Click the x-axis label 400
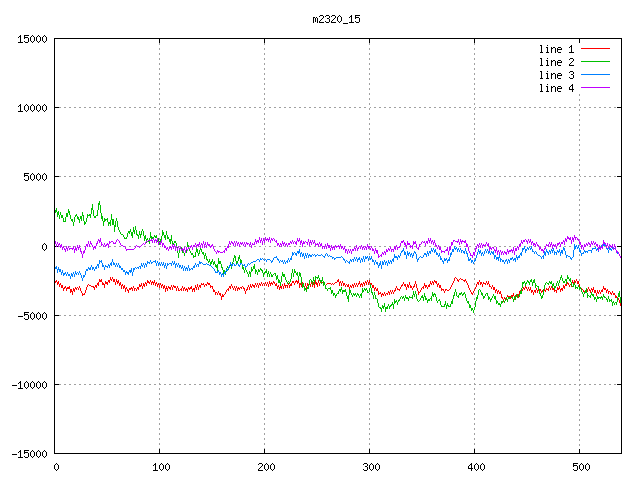The width and height of the screenshot is (640, 480). [475, 467]
